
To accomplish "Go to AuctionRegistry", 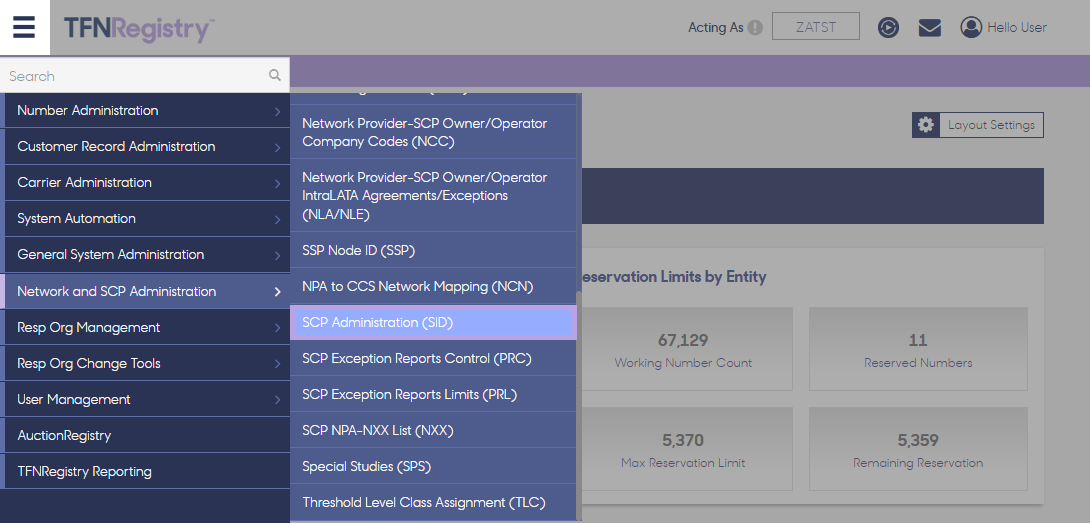I will 147,436.
